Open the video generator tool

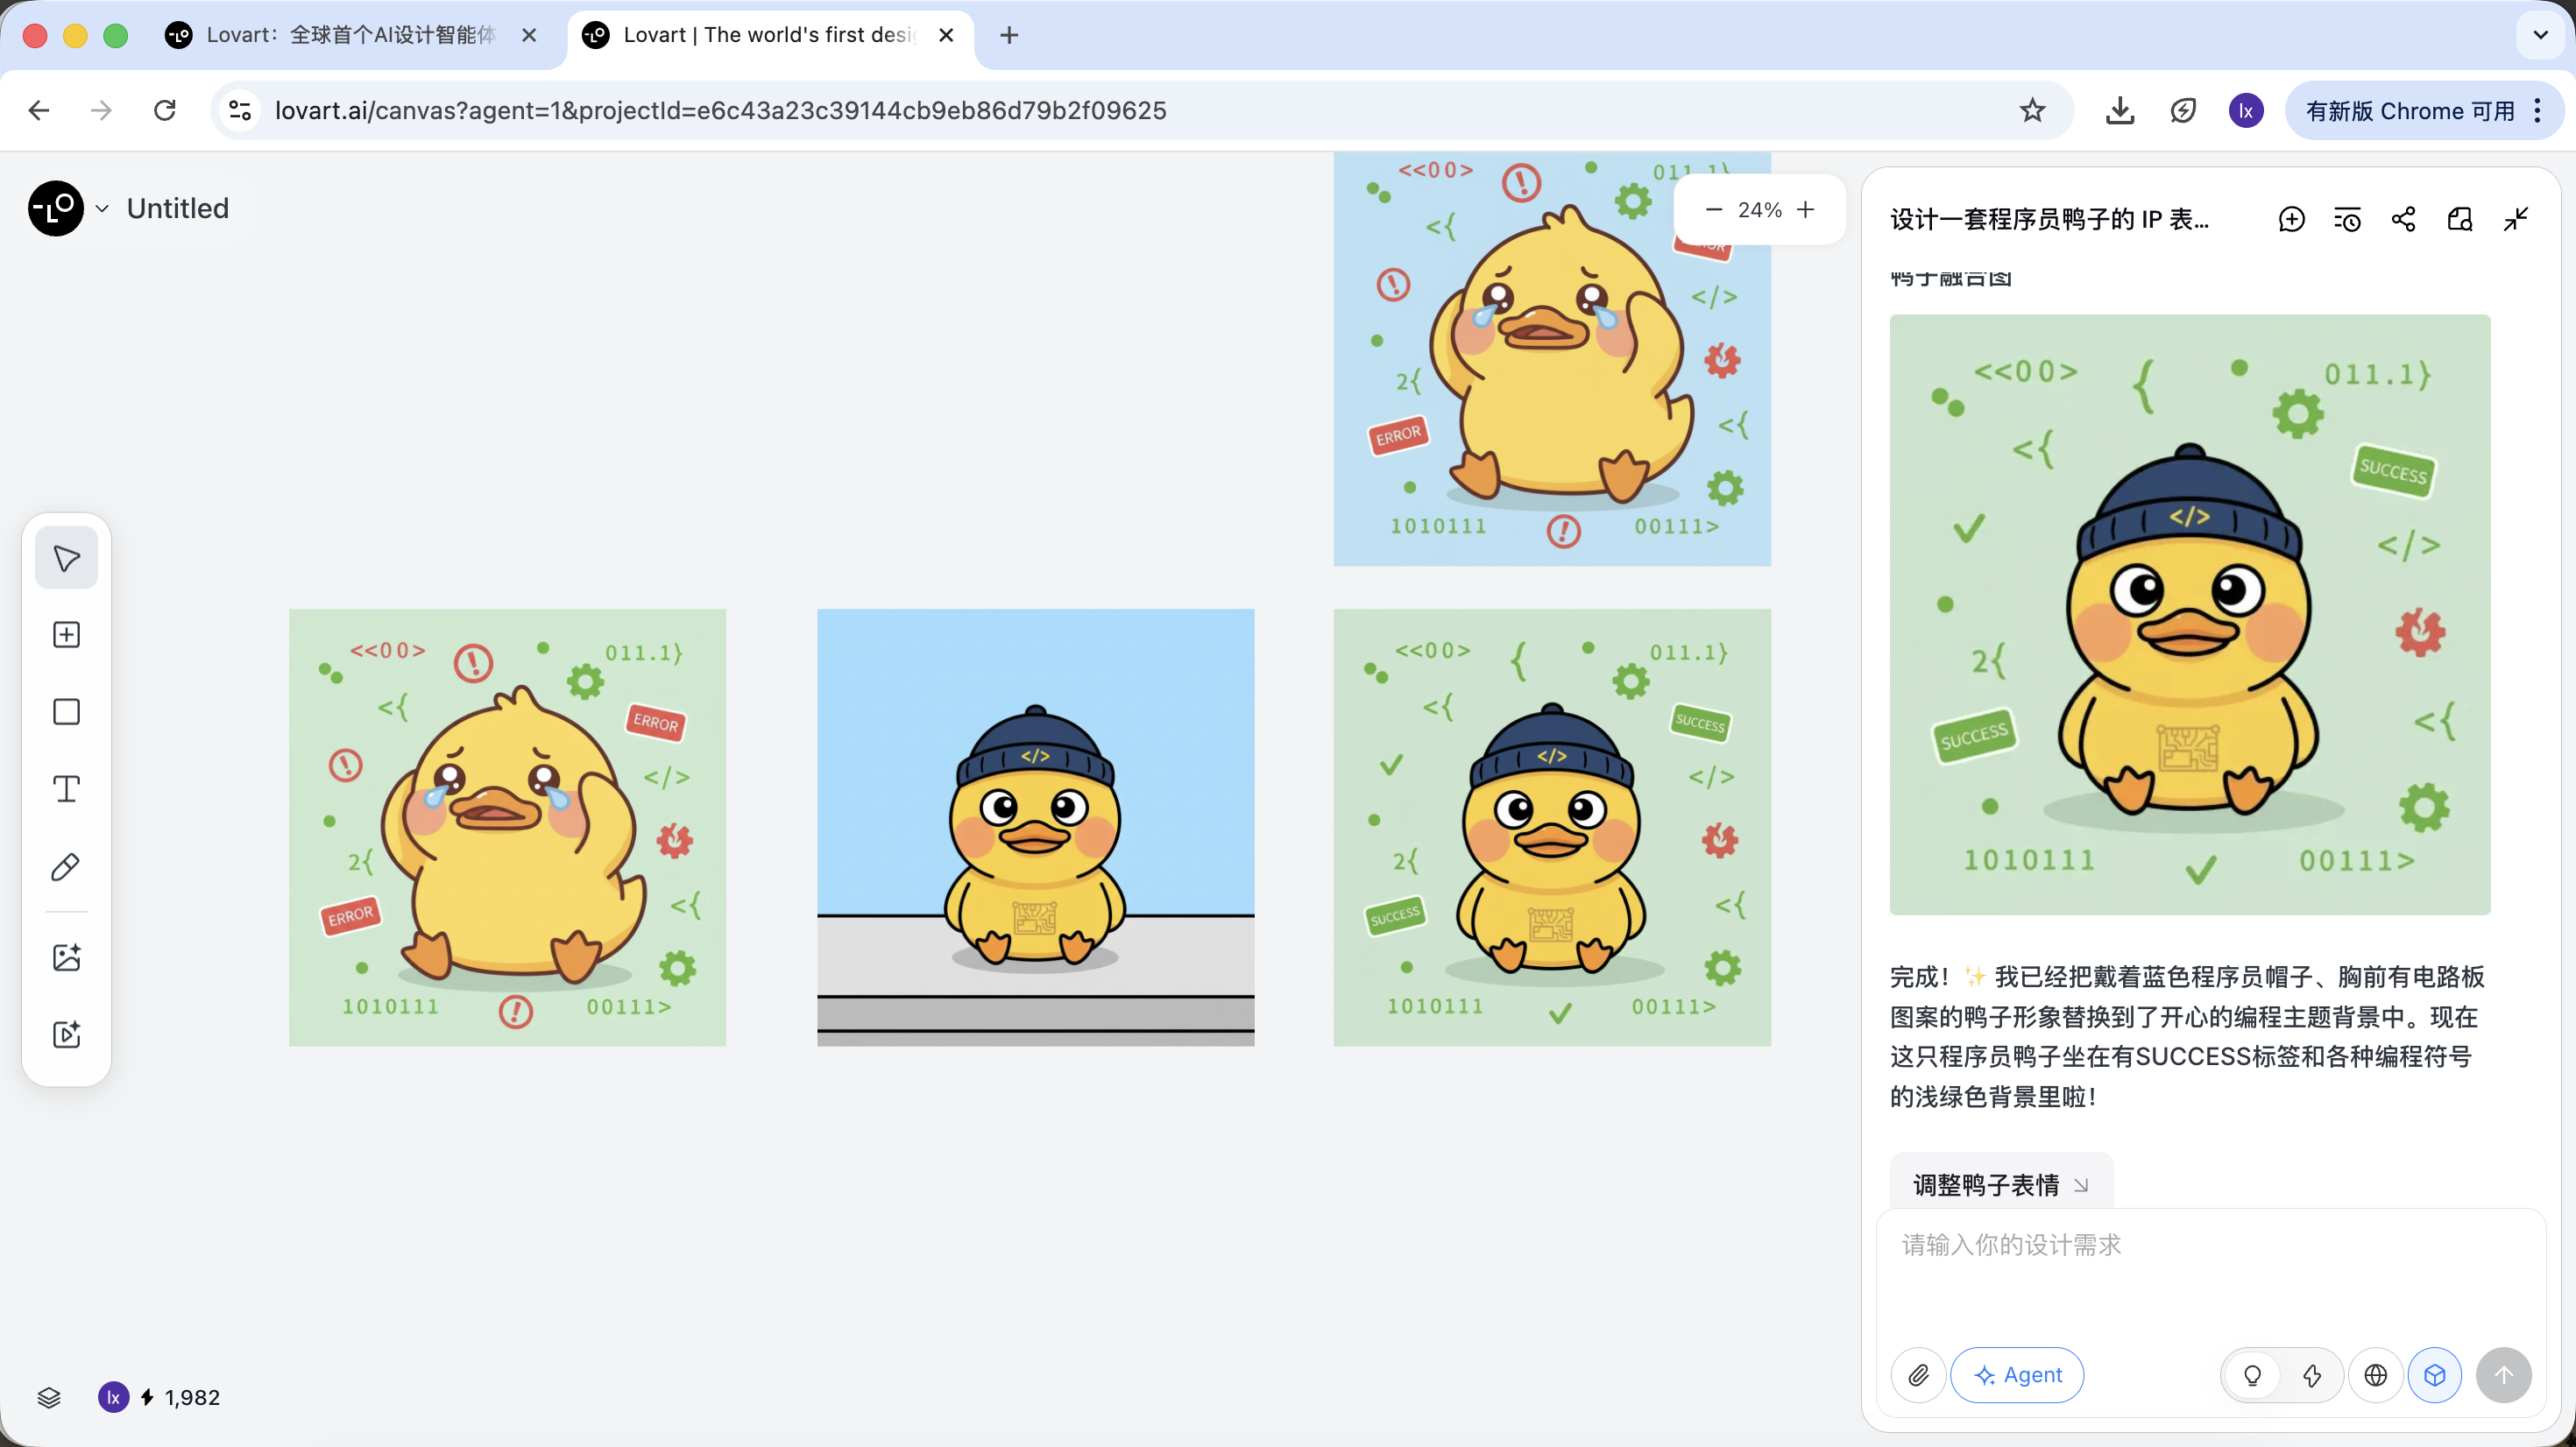[66, 1034]
